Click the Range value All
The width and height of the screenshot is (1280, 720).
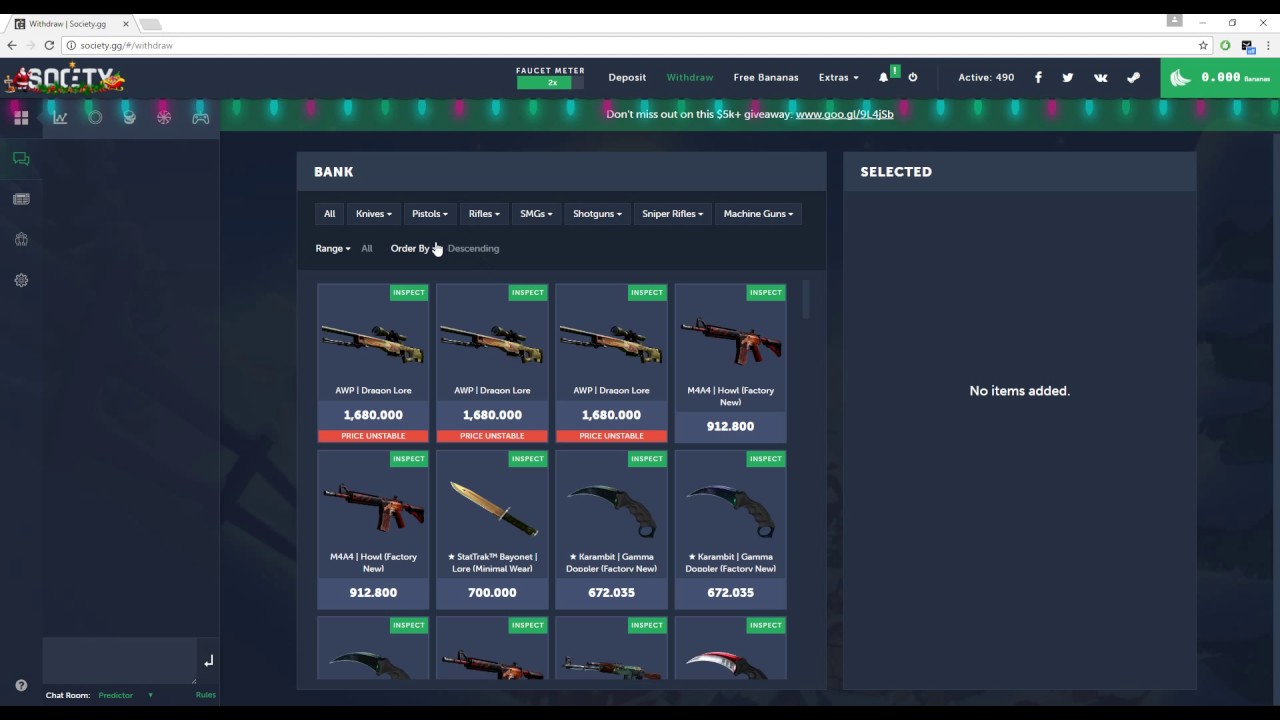367,248
